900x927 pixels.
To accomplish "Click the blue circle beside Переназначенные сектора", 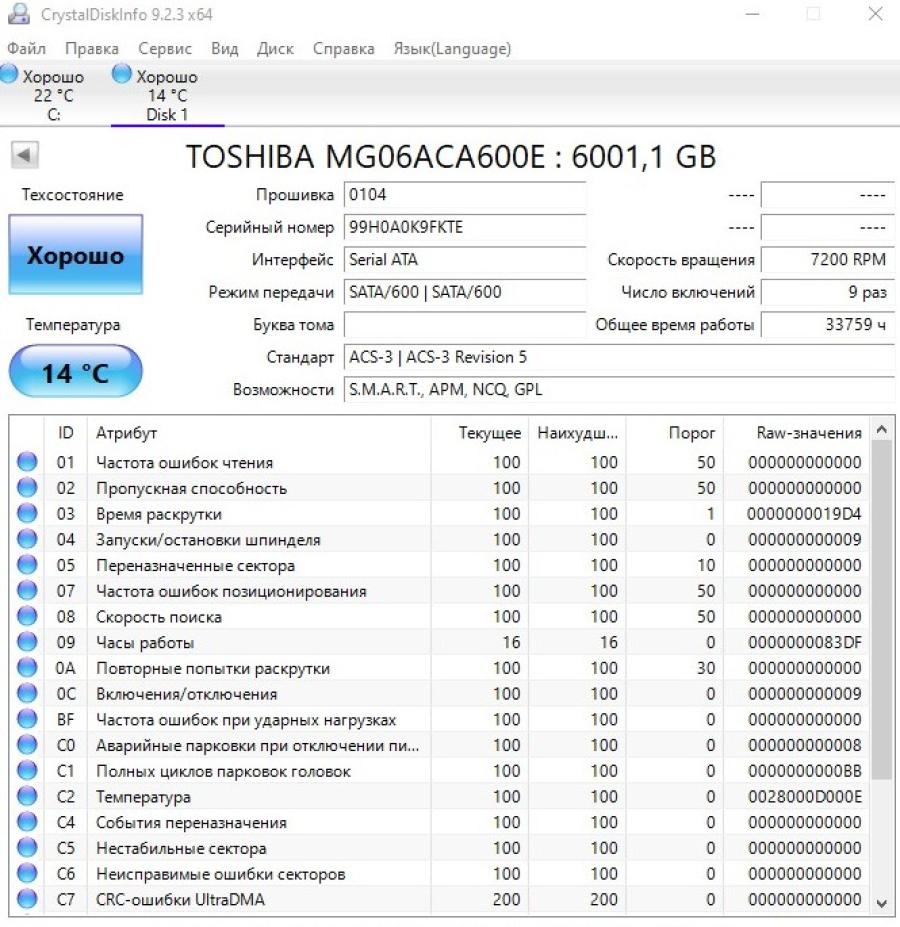I will click(29, 565).
